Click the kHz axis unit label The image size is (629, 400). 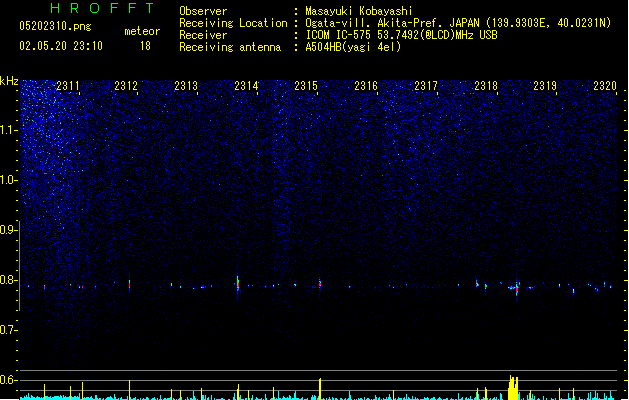[9, 81]
